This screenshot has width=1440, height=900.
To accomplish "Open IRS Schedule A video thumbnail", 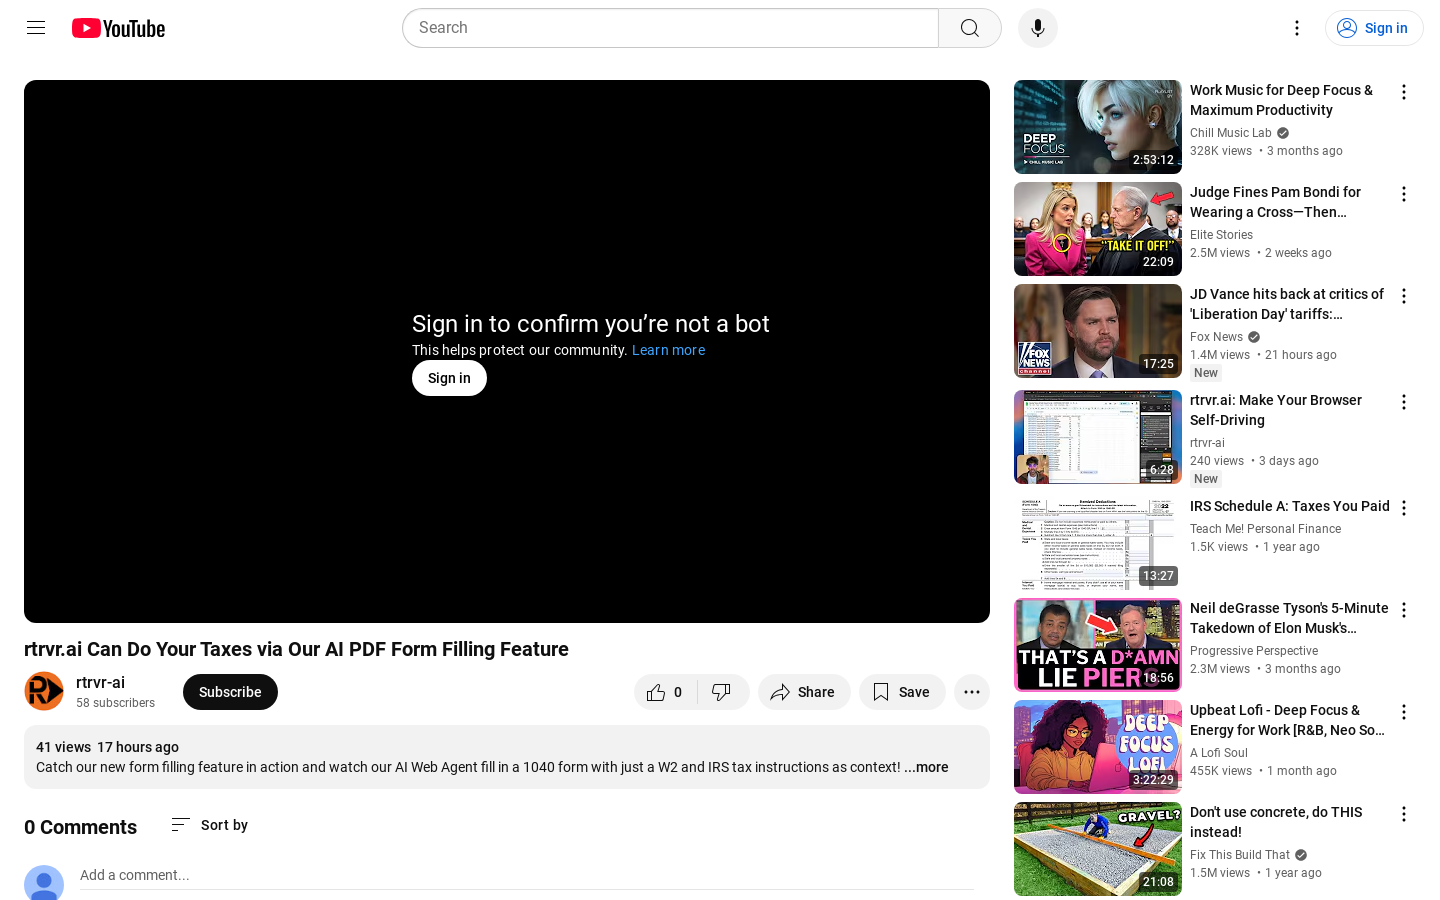I will coord(1098,543).
